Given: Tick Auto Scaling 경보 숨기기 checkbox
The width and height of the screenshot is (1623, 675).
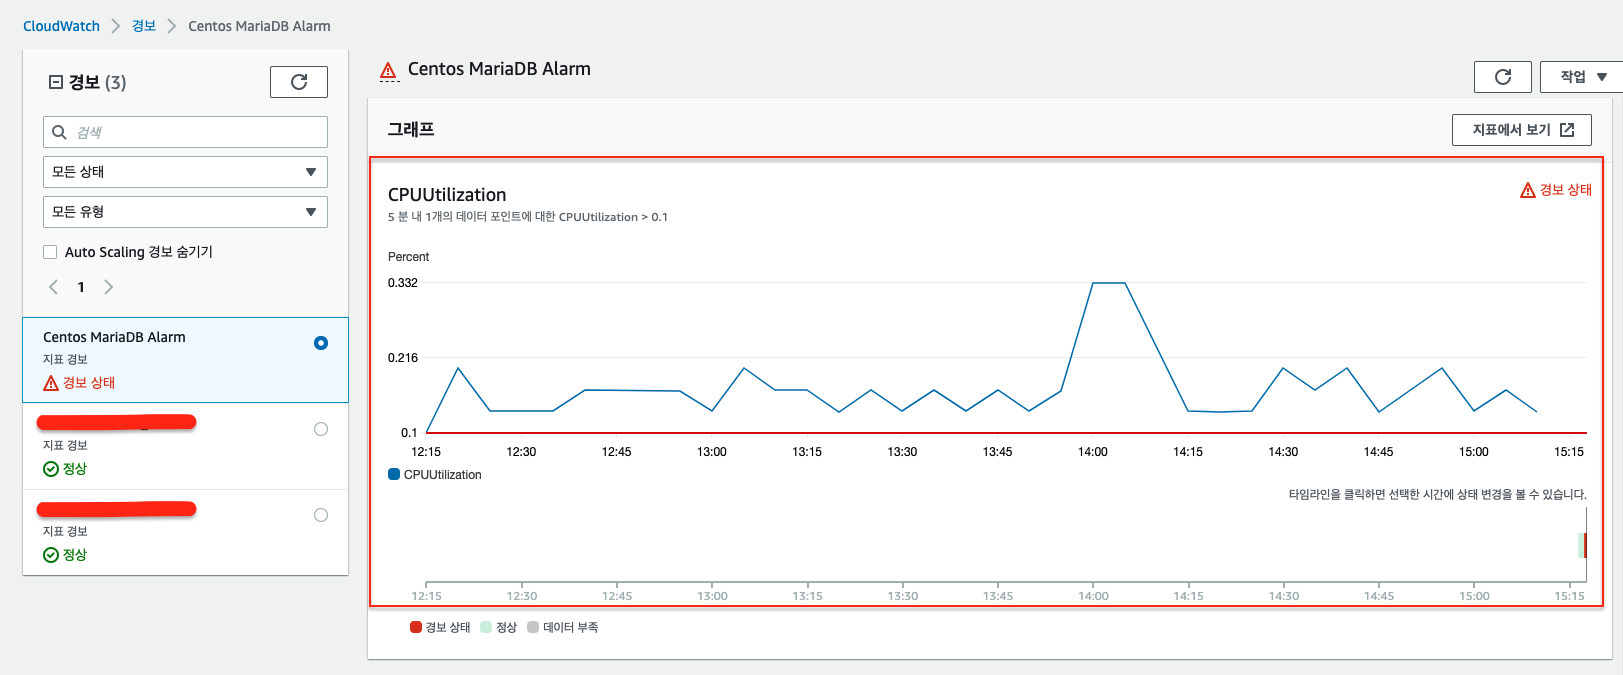Looking at the screenshot, I should click(50, 252).
